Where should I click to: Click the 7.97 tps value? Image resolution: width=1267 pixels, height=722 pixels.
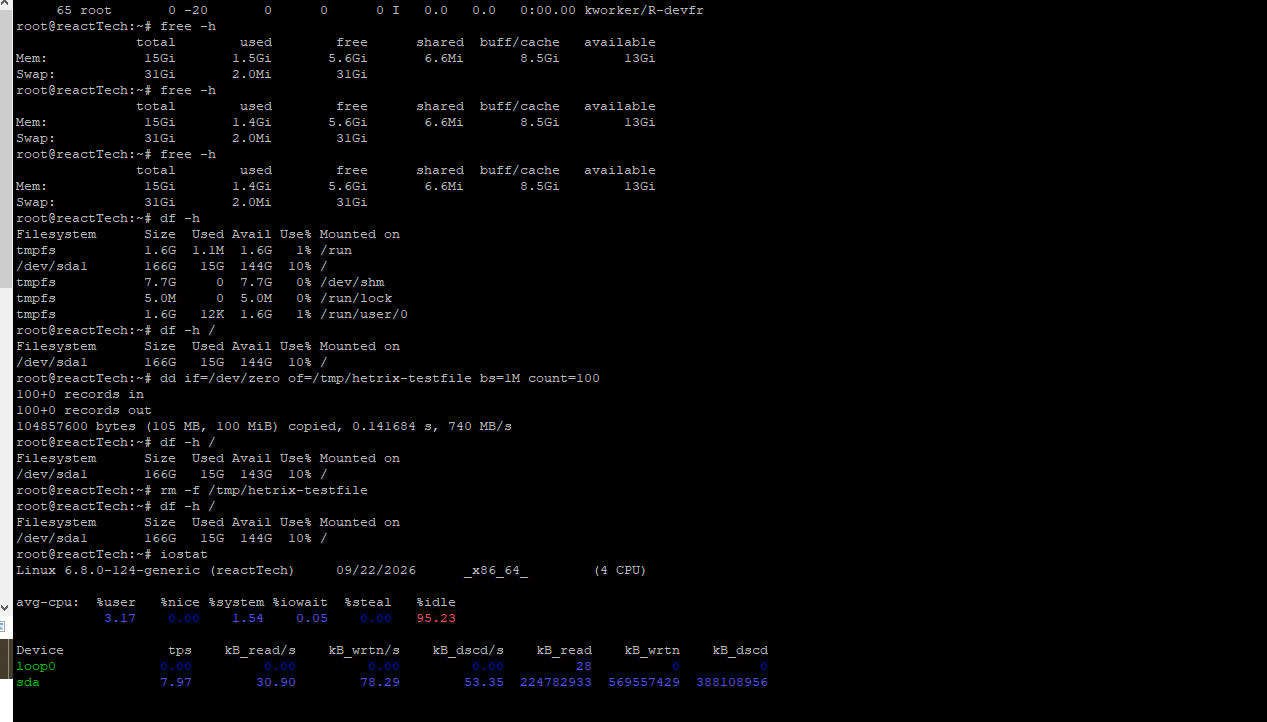pos(176,682)
